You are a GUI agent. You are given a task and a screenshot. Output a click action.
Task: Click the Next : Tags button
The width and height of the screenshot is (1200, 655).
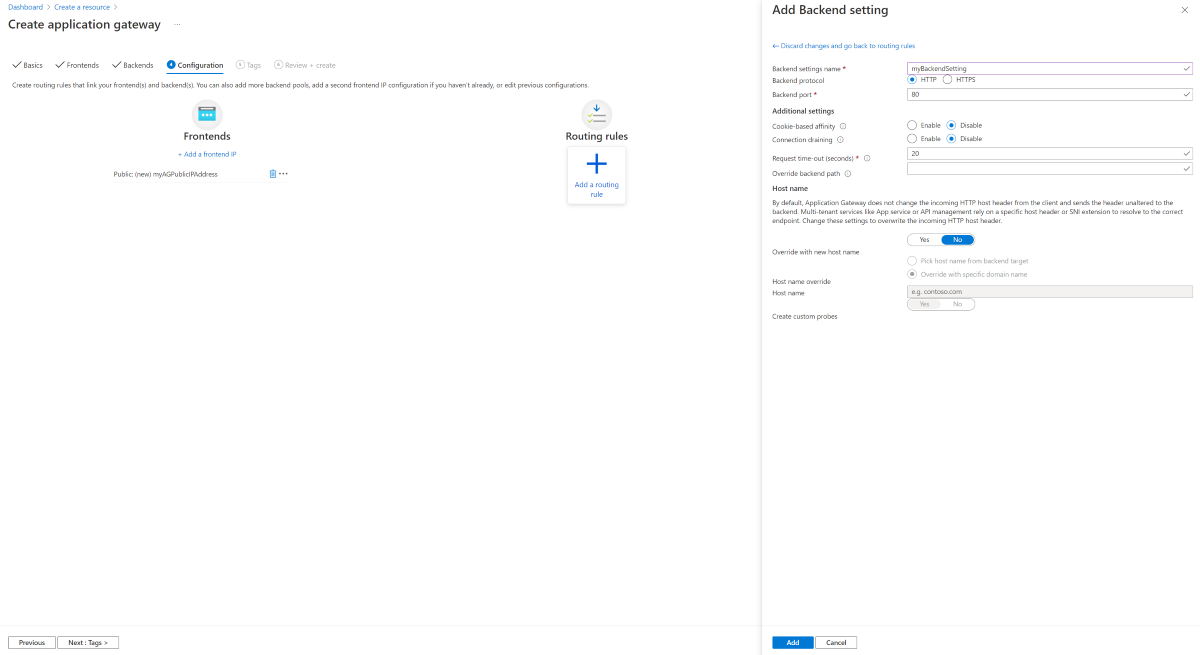88,643
